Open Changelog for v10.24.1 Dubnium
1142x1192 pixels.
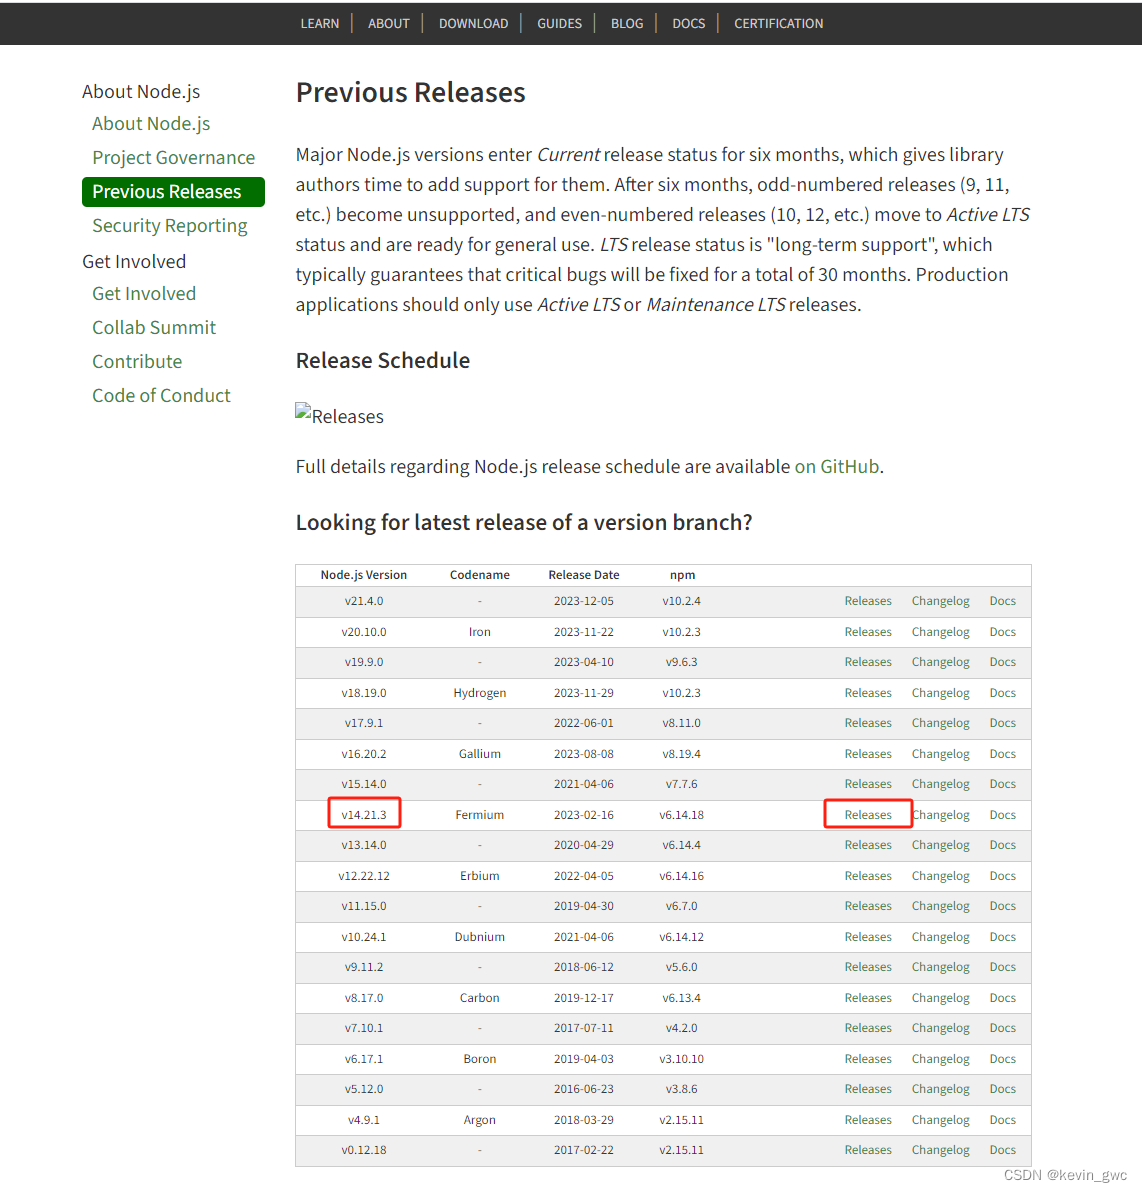pyautogui.click(x=941, y=937)
